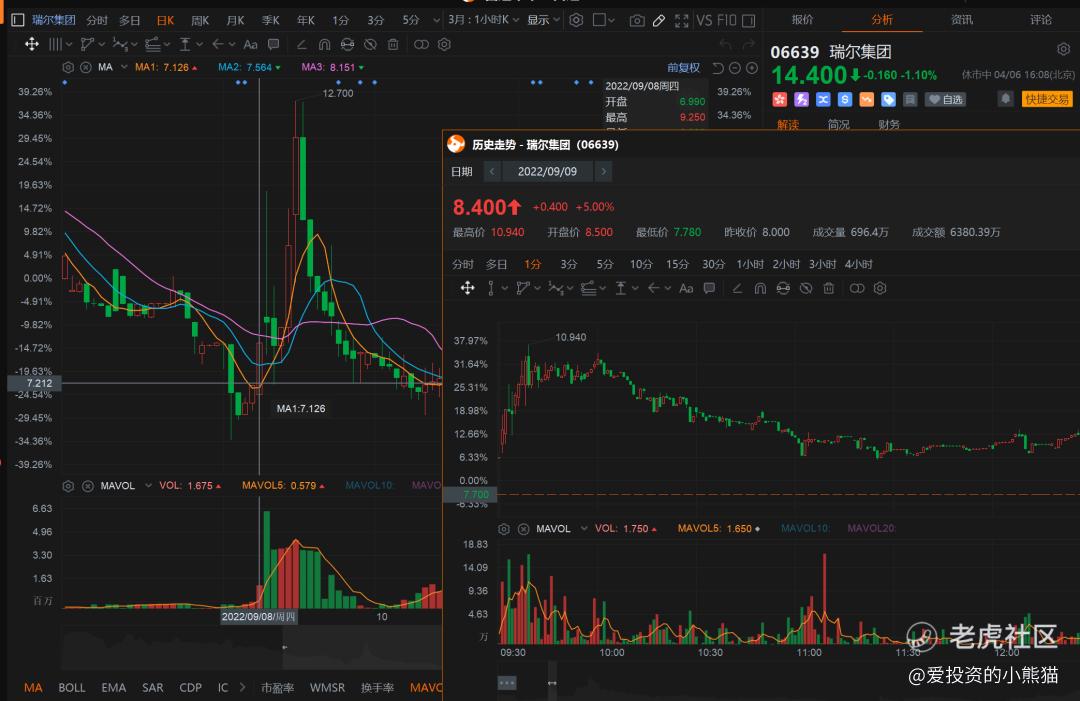The width and height of the screenshot is (1080, 701).
Task: Select the move/pan crosshair tool in main chart toolbar
Action: point(32,45)
